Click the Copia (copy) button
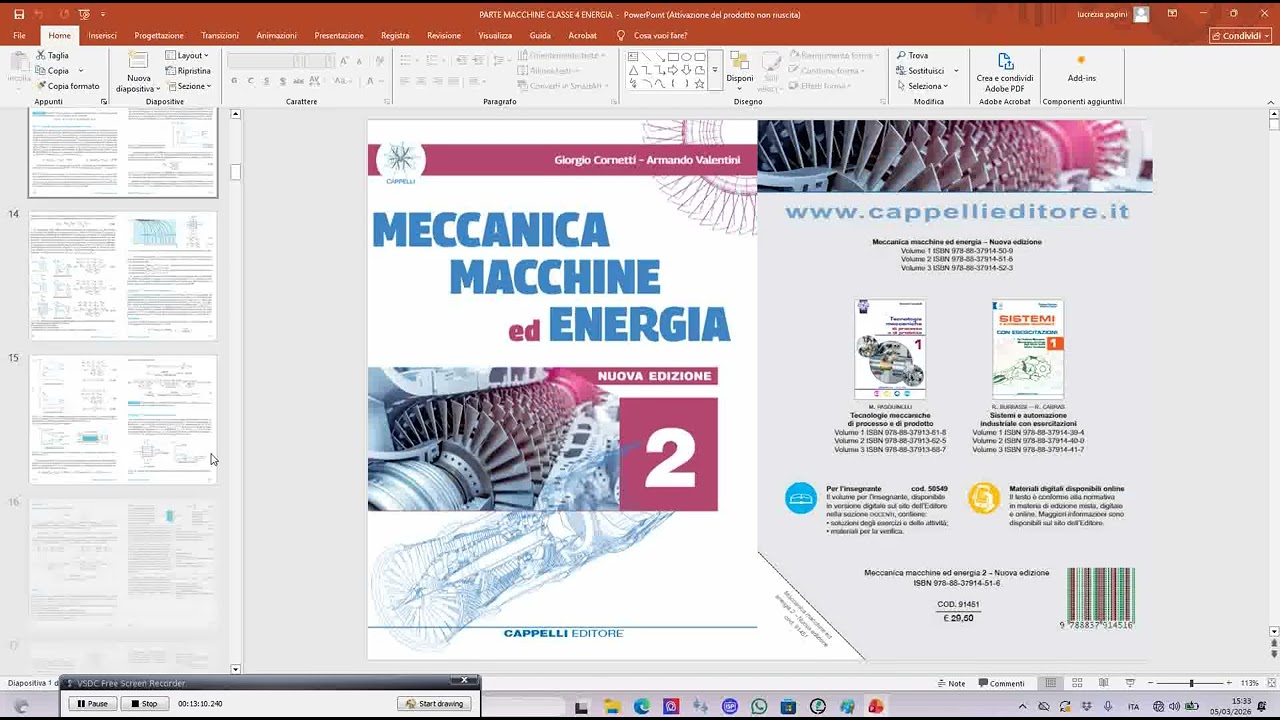 point(52,70)
